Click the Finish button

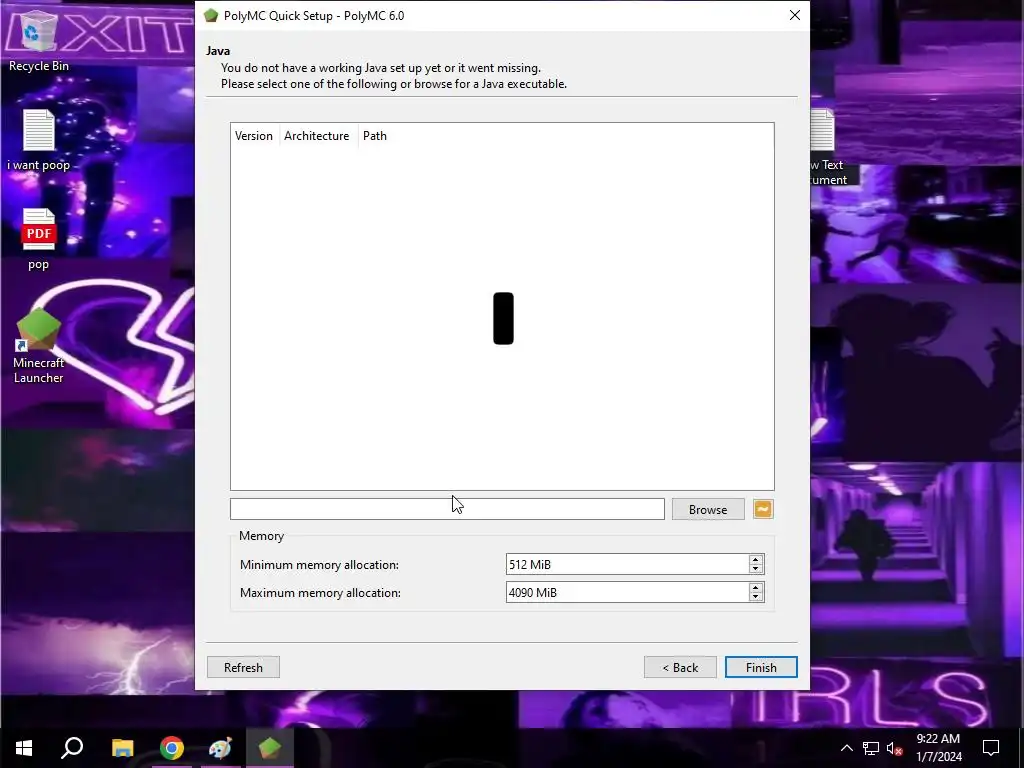pos(761,667)
